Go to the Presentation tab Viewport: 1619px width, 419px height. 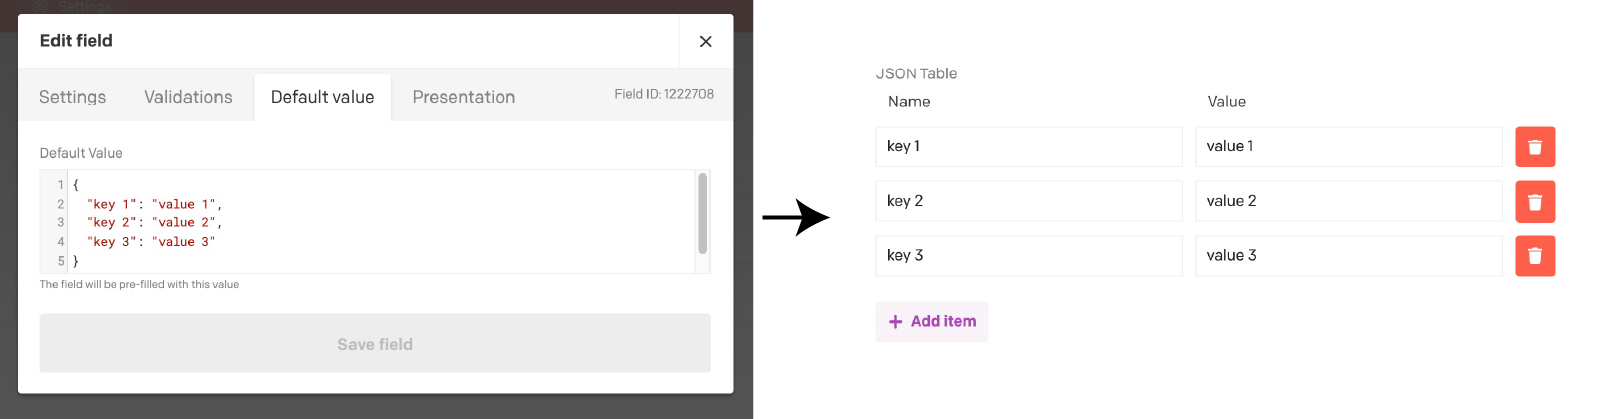tap(463, 97)
